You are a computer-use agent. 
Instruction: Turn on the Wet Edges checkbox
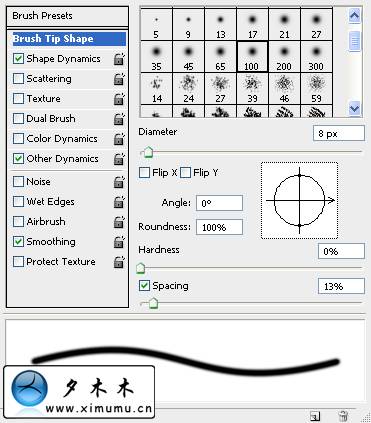pos(18,202)
